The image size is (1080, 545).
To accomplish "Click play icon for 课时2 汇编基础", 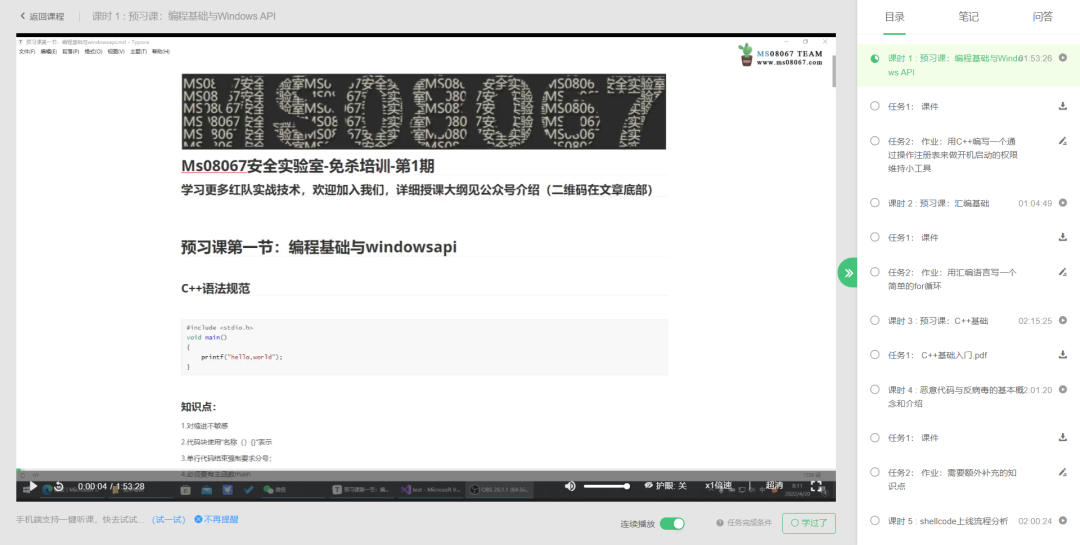I will pos(1063,203).
